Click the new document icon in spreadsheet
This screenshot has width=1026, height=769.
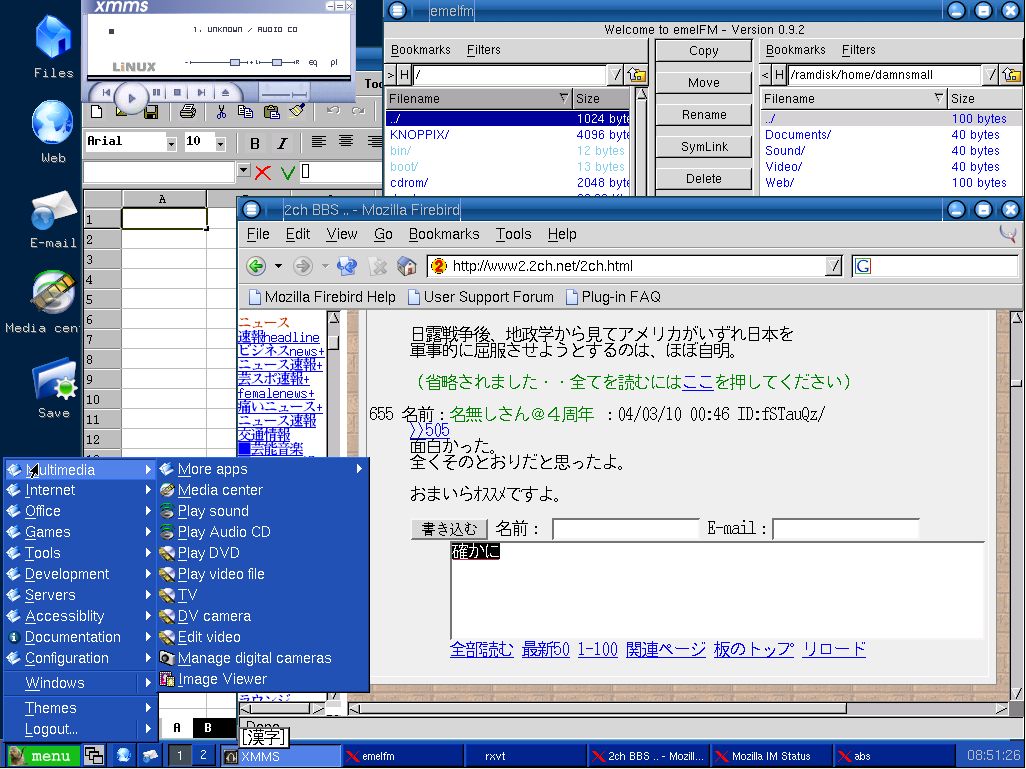tap(97, 112)
